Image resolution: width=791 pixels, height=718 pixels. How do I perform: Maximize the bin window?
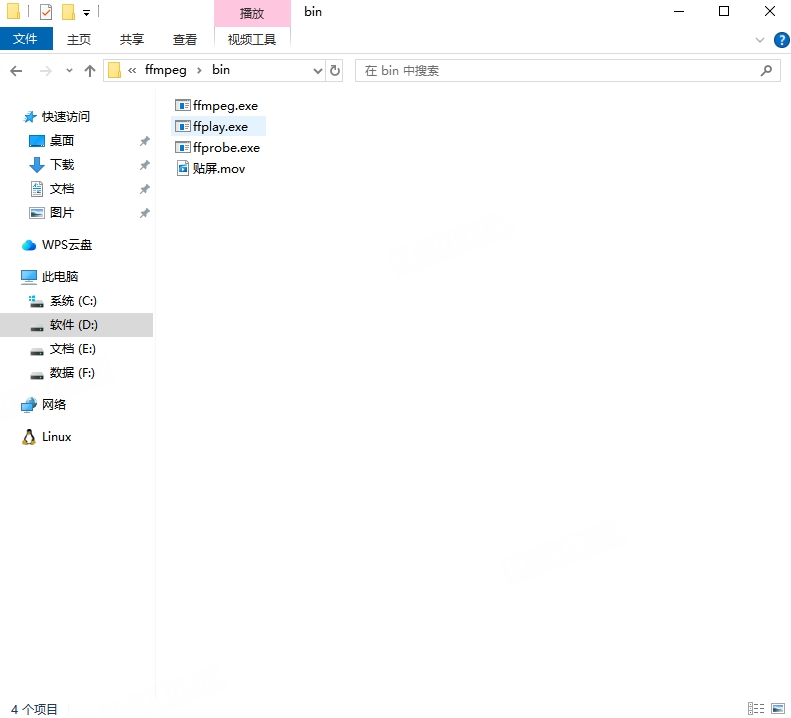(724, 11)
